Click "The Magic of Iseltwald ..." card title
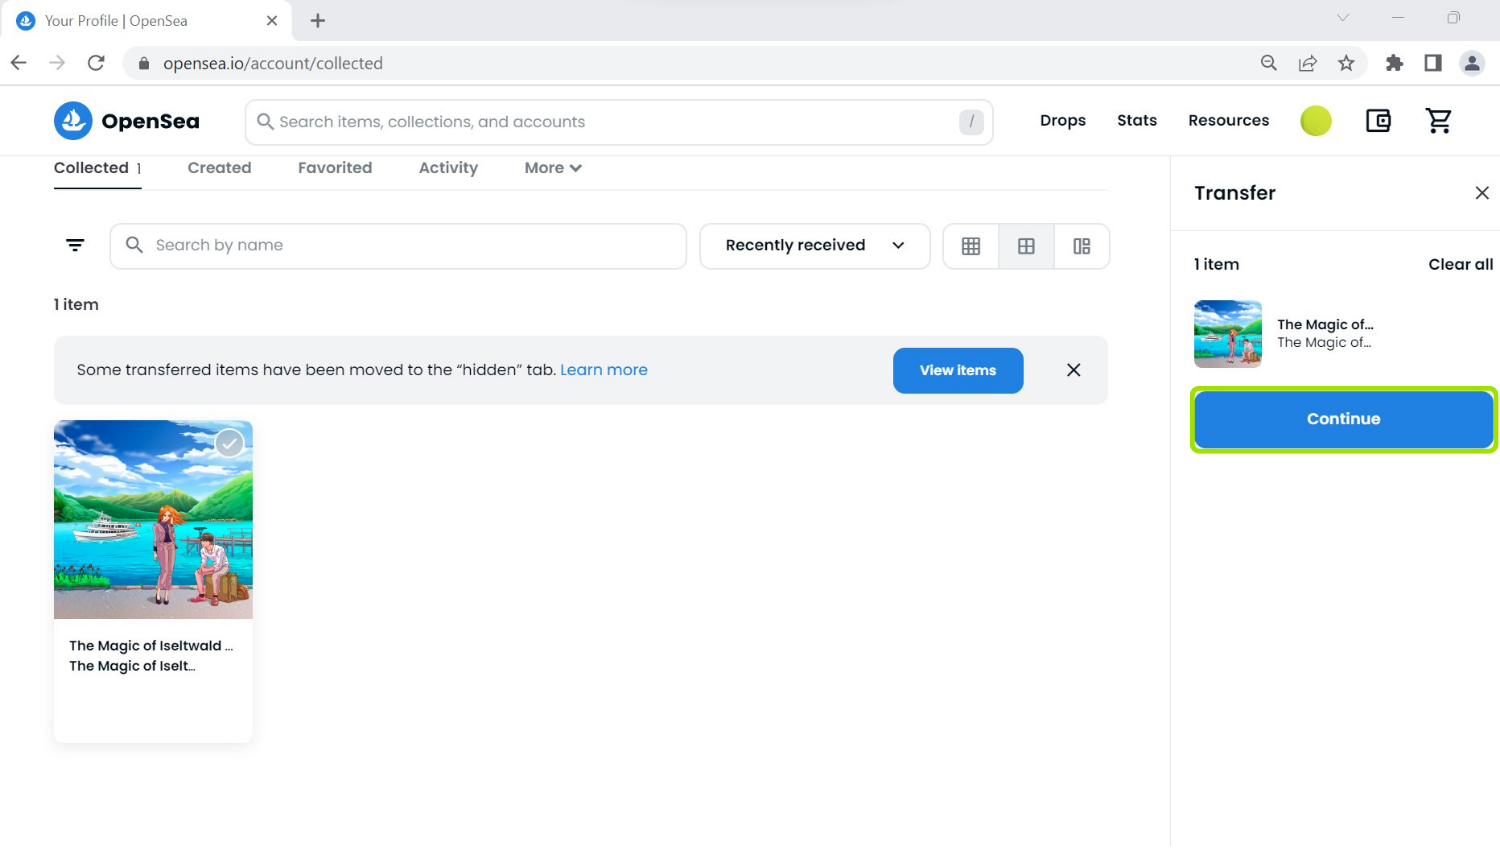Viewport: 1500px width, 850px height. [x=151, y=646]
